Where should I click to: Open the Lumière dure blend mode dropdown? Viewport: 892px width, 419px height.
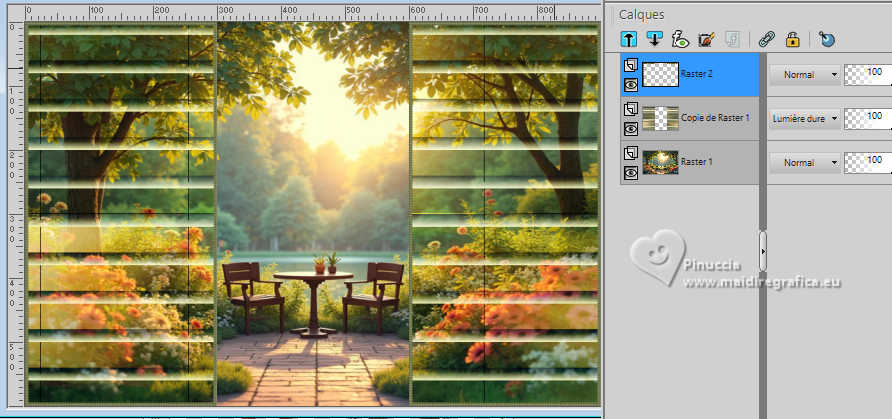[805, 119]
